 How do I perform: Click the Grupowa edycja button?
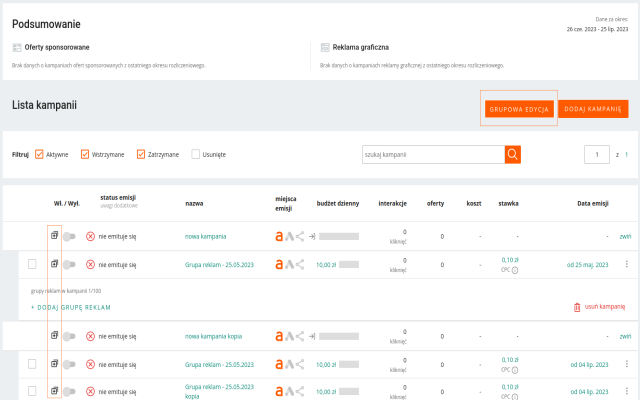519,109
